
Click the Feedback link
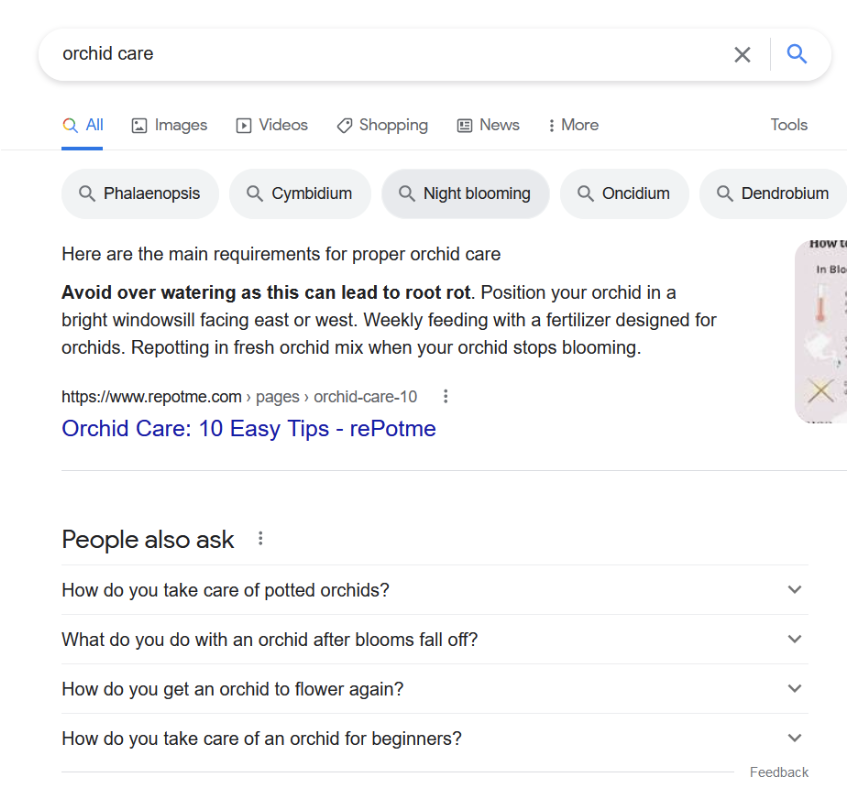click(779, 772)
